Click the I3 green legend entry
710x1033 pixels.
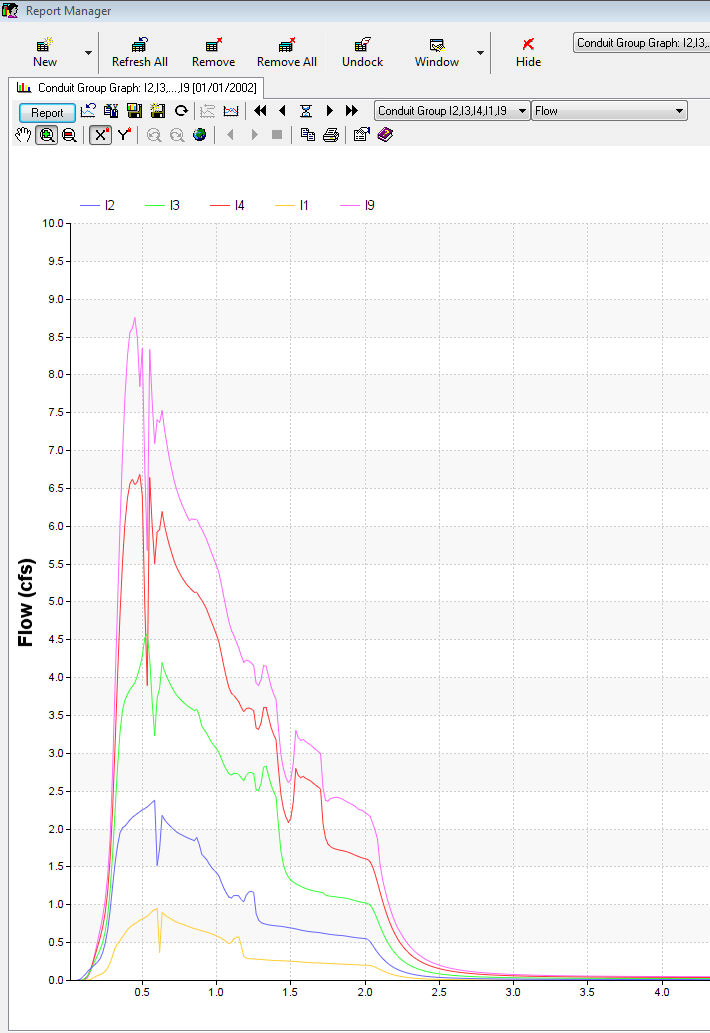tap(164, 205)
